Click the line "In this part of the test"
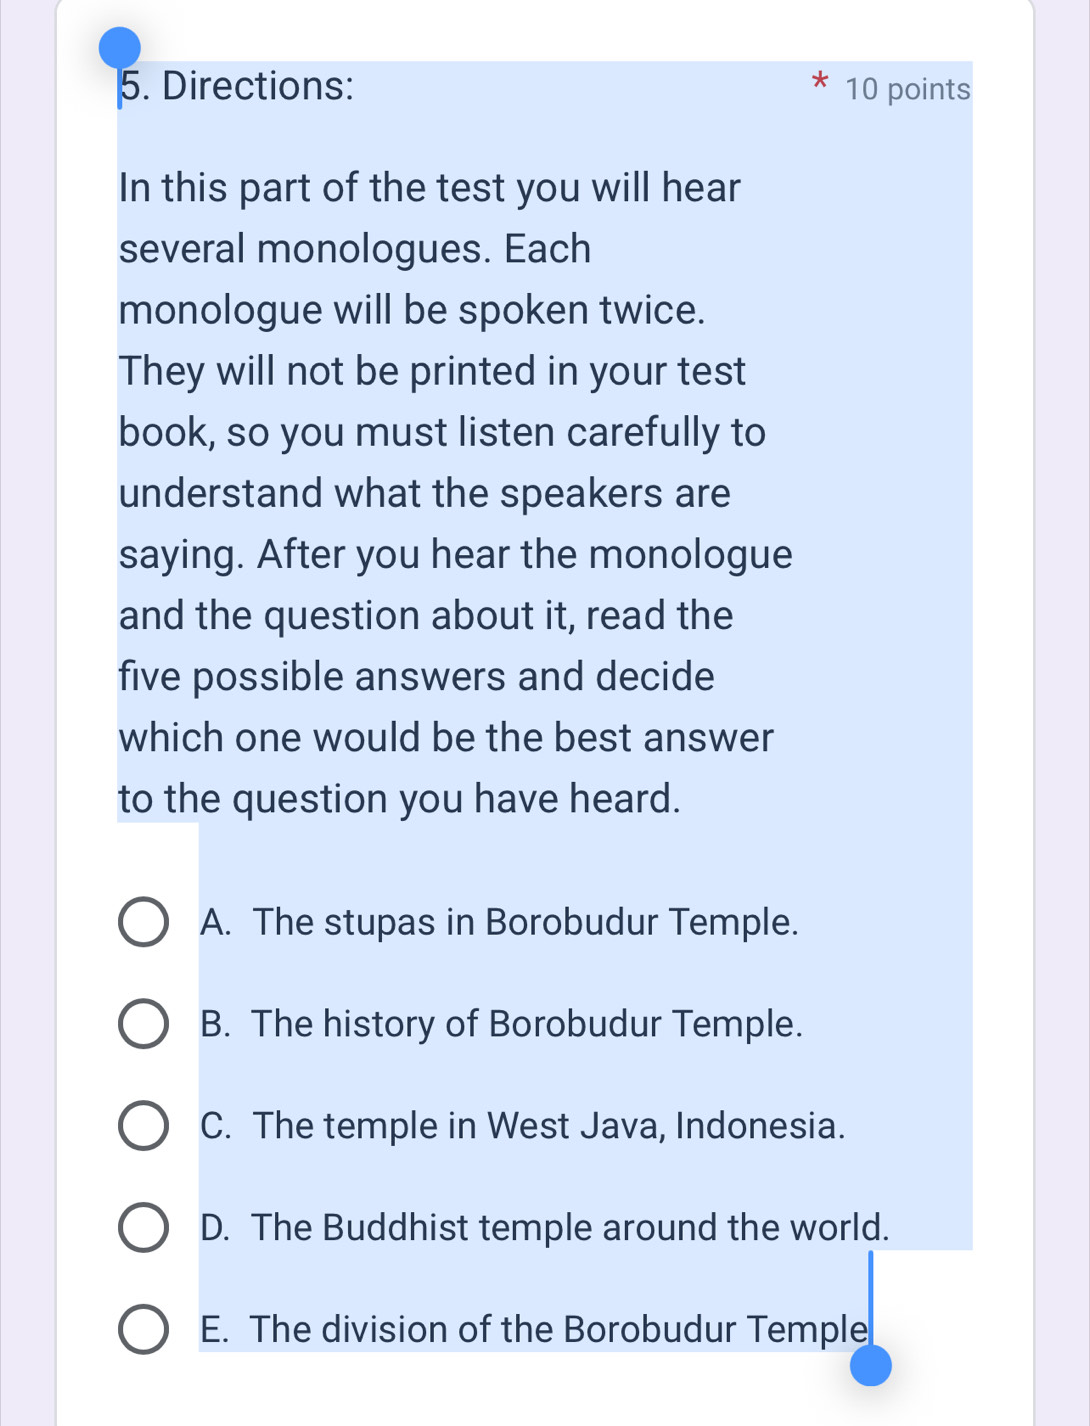The height and width of the screenshot is (1426, 1090). coord(429,188)
